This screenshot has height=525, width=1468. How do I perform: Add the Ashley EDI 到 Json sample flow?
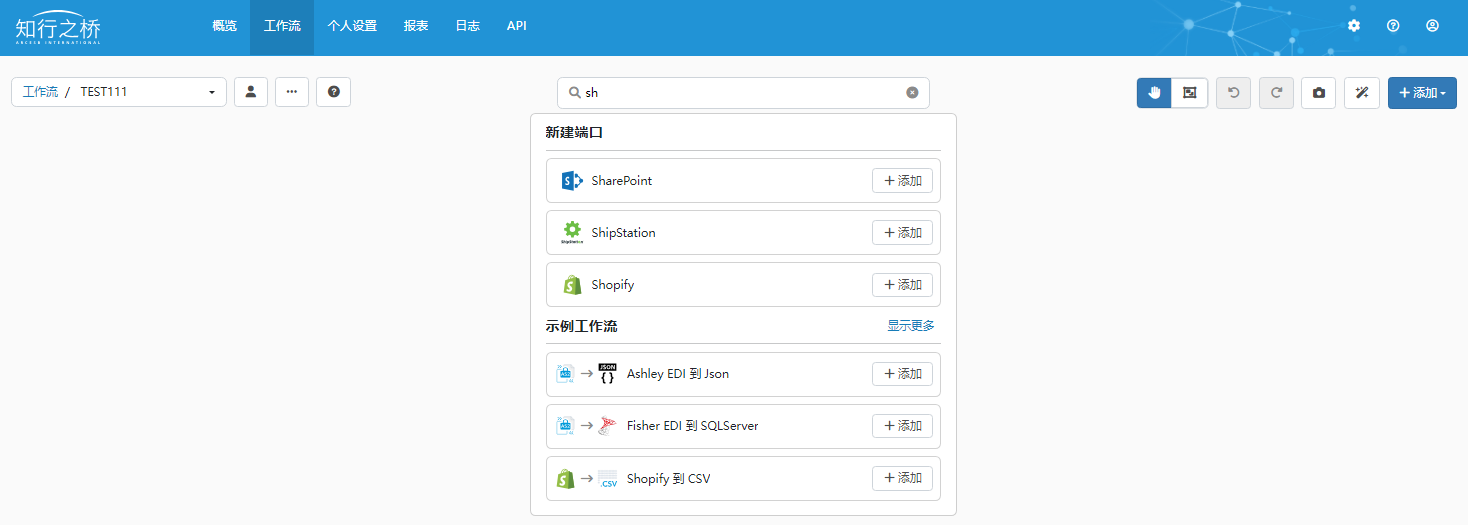pos(902,373)
